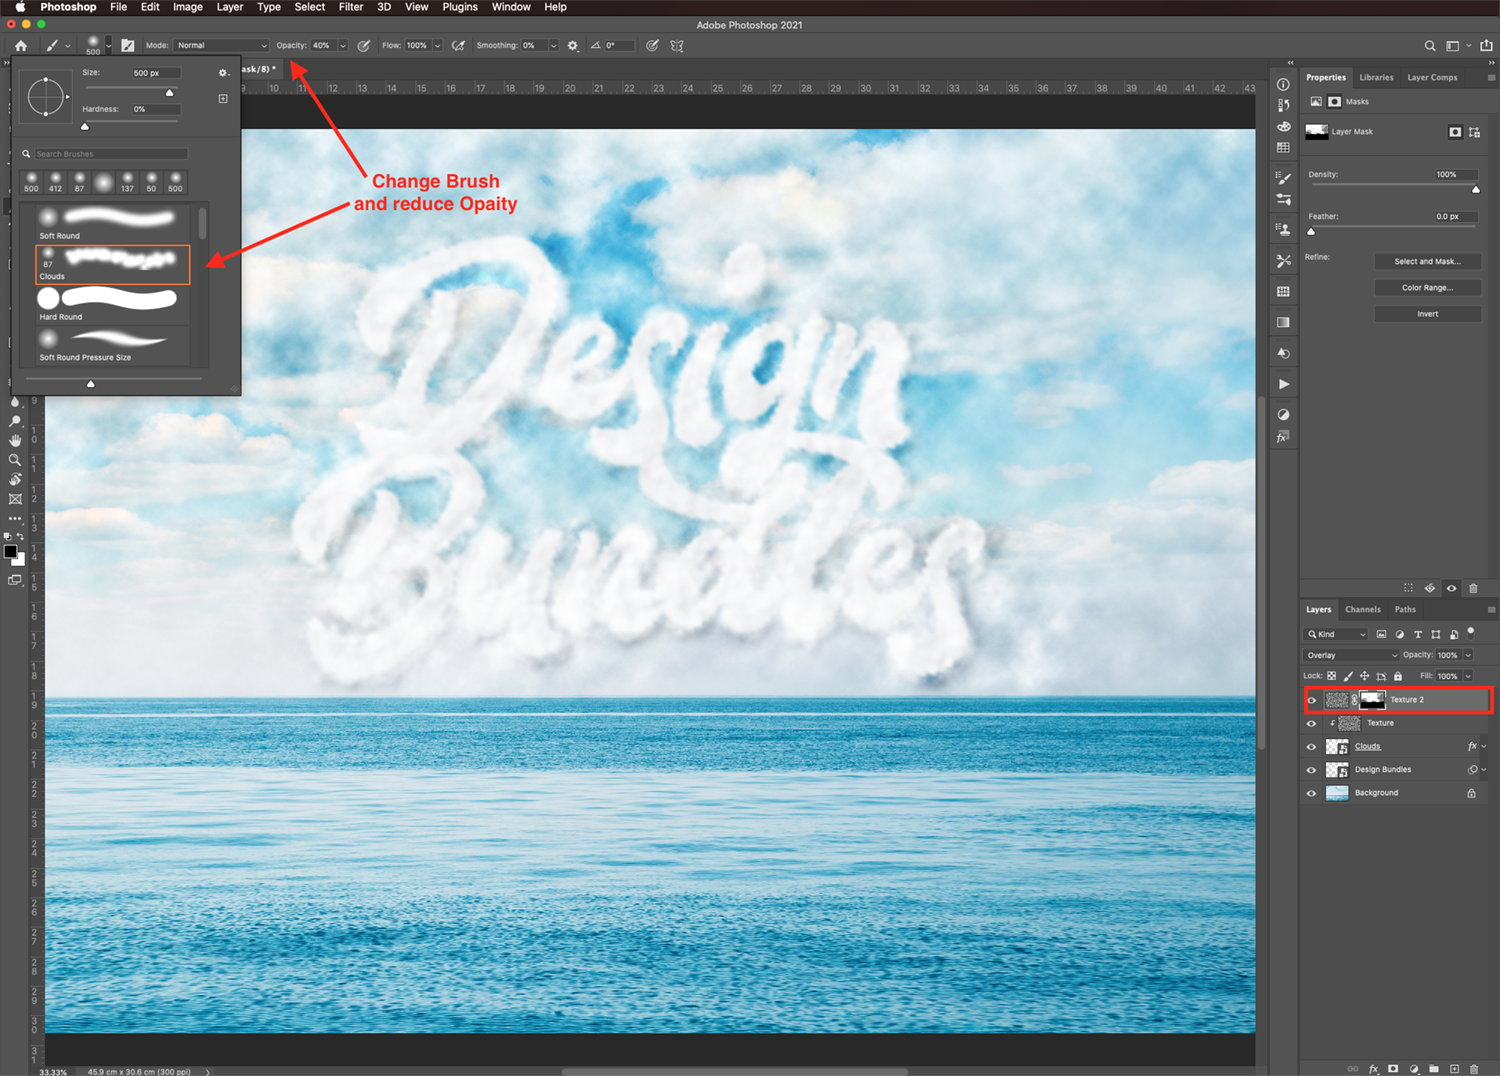Viewport: 1500px width, 1076px height.
Task: Create new group folder icon
Action: [1434, 1069]
